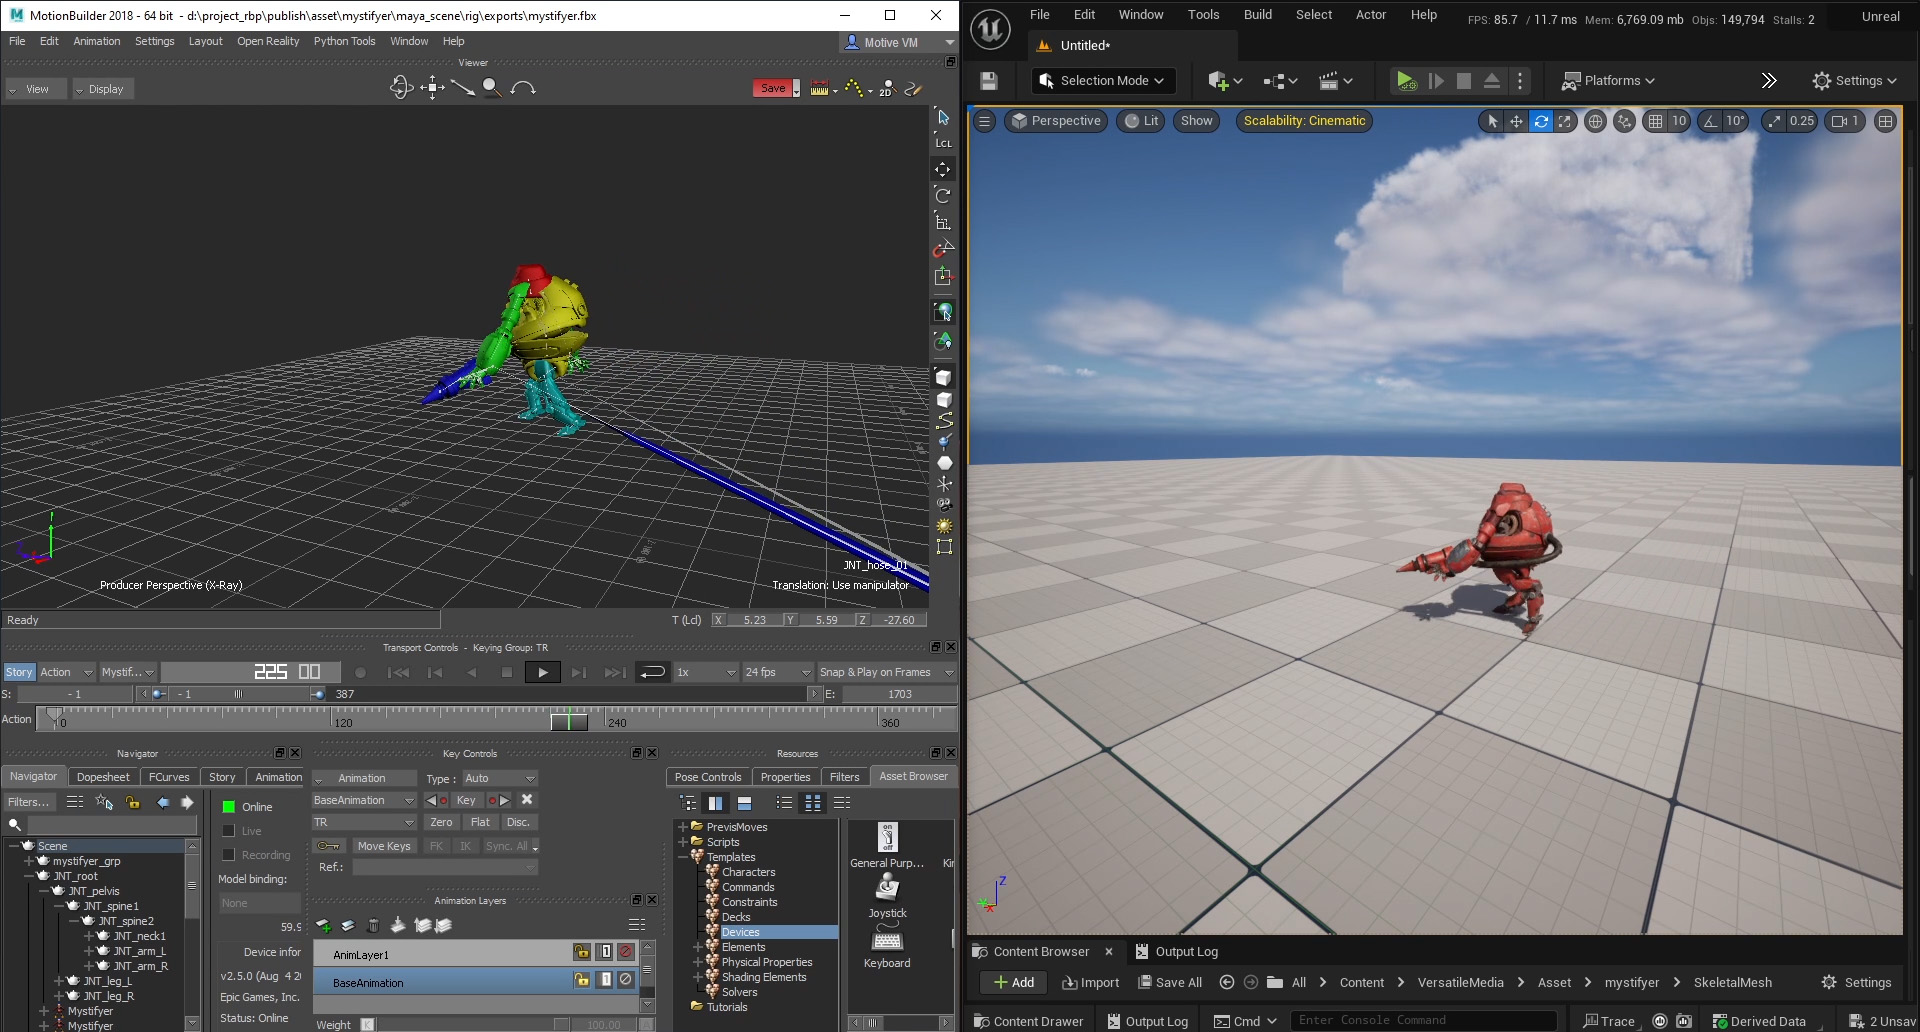Select the viewer zoom magnifier tool
Viewport: 1920px width, 1032px height.
pyautogui.click(x=491, y=88)
